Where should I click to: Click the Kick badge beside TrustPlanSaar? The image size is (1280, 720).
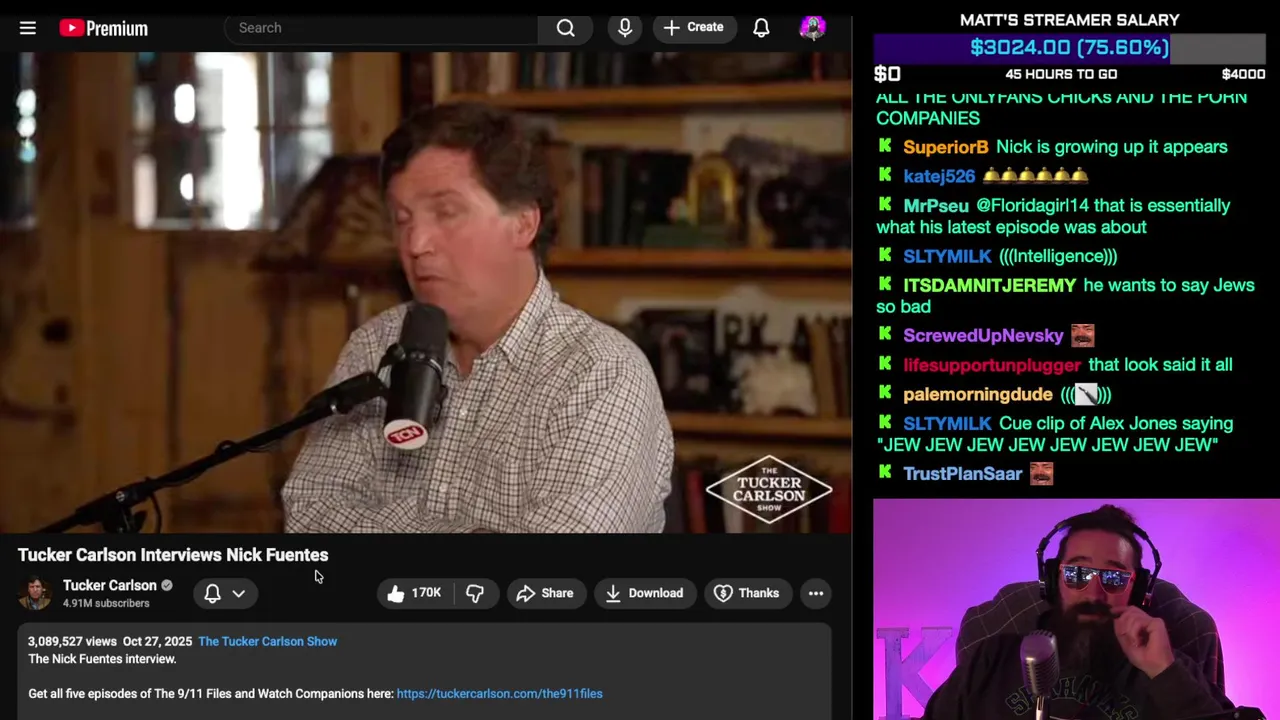pyautogui.click(x=885, y=473)
